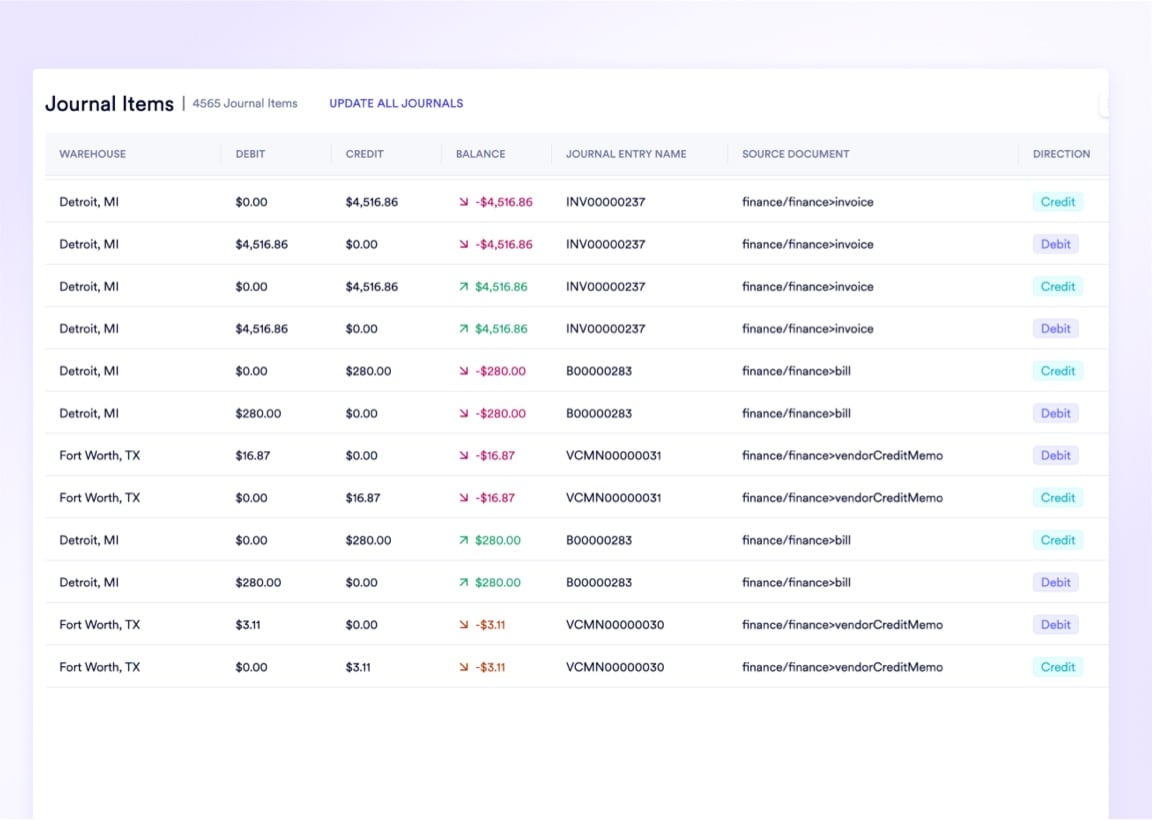
Task: Select Debit badge in the -$280.00 balance row
Action: coord(1055,414)
